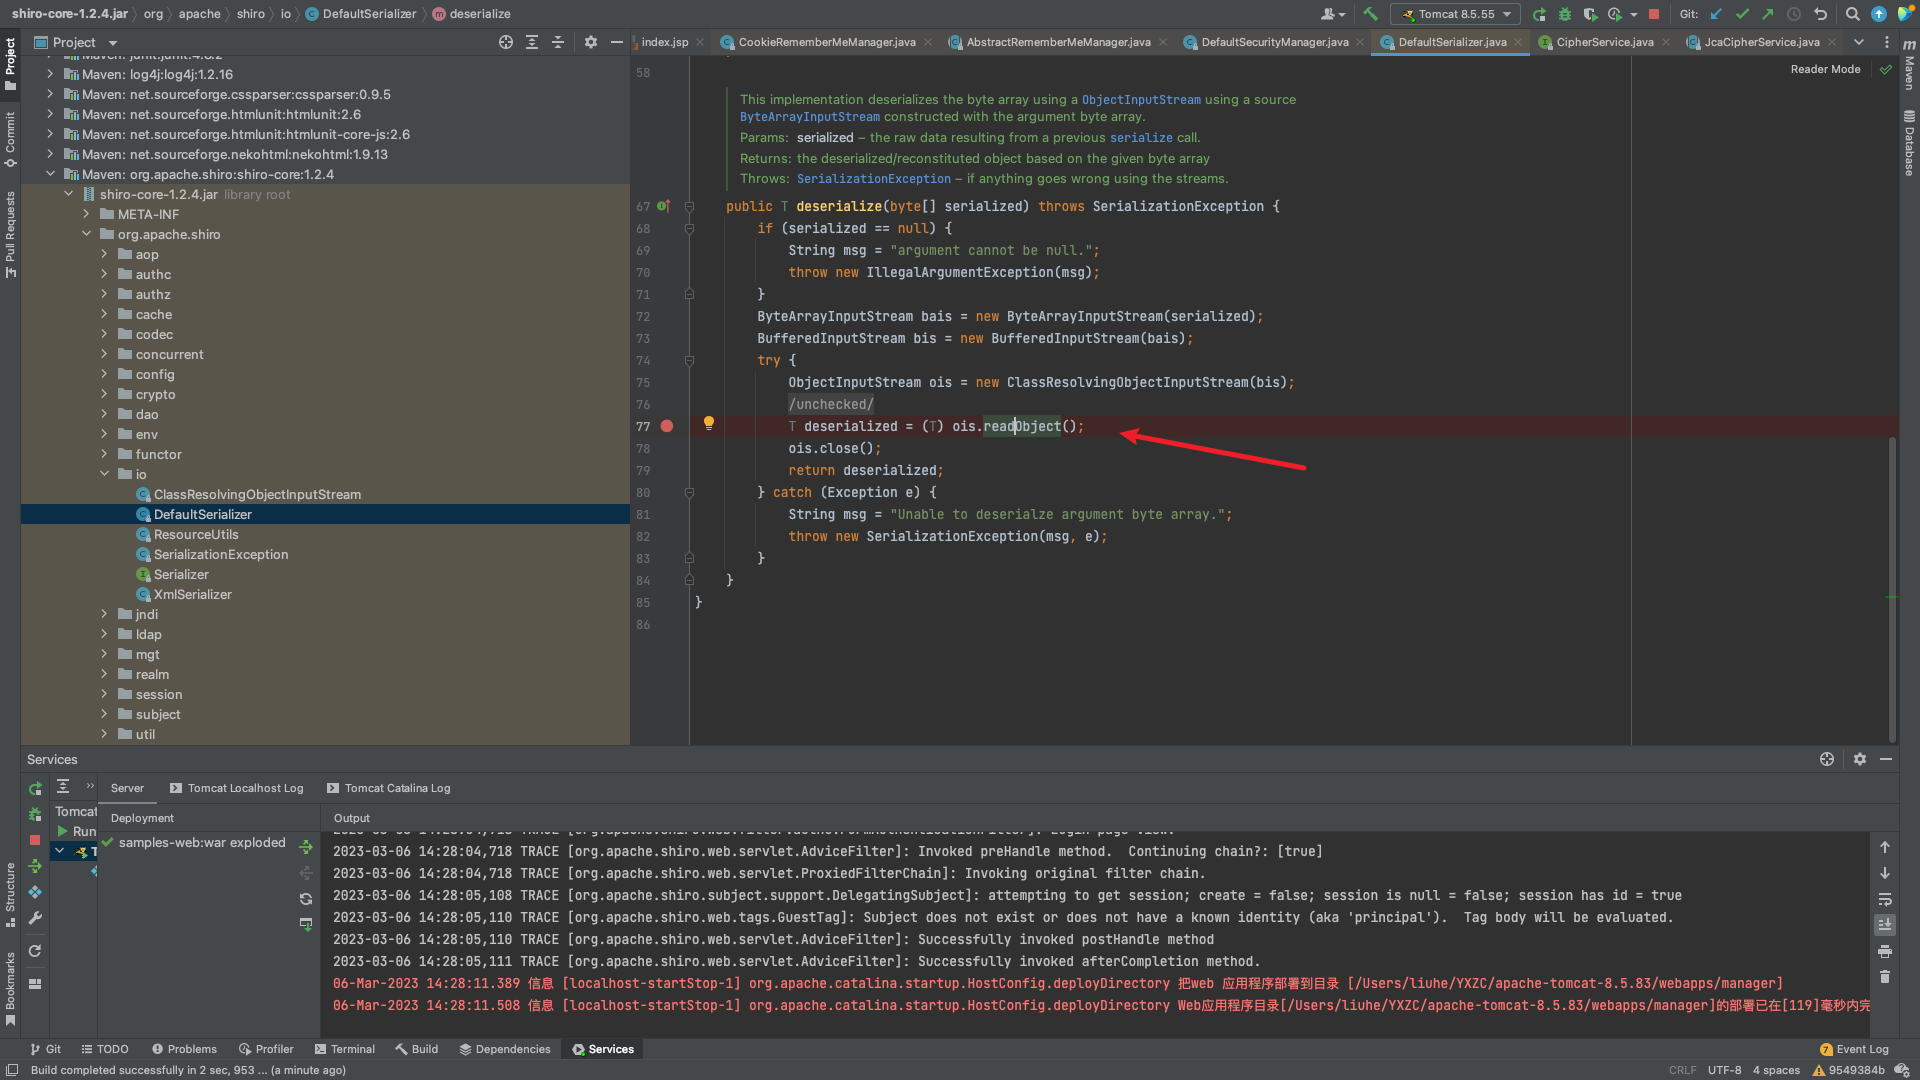Open Project view mode dropdown
Image resolution: width=1920 pixels, height=1080 pixels.
[x=113, y=43]
